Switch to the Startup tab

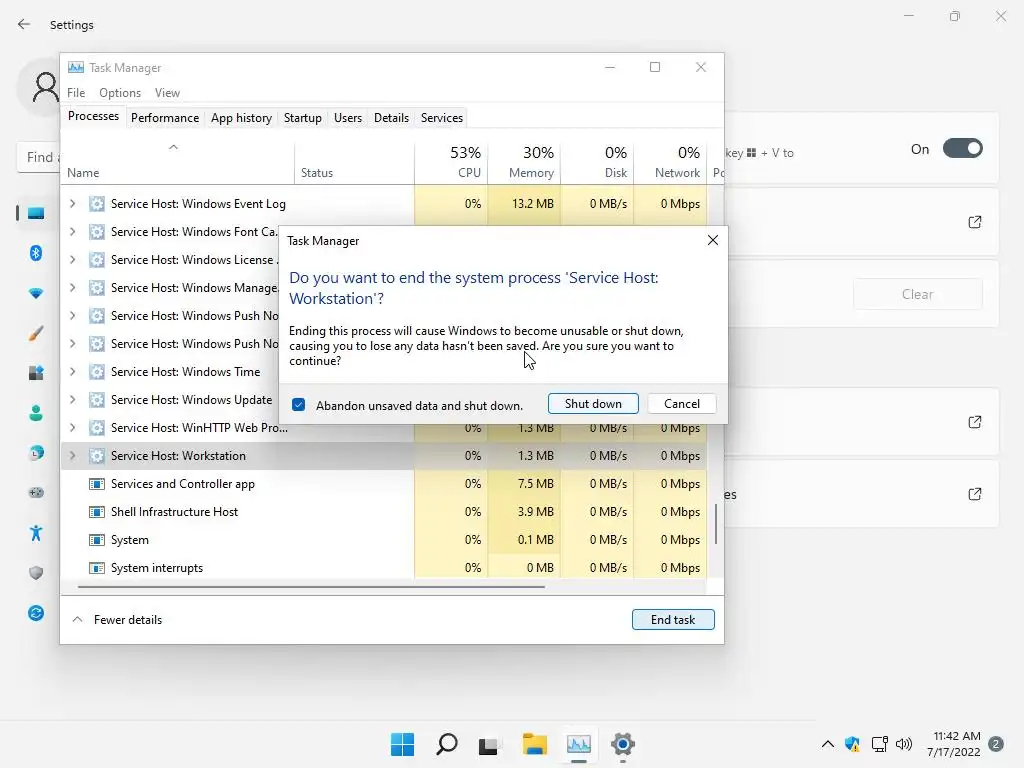302,118
